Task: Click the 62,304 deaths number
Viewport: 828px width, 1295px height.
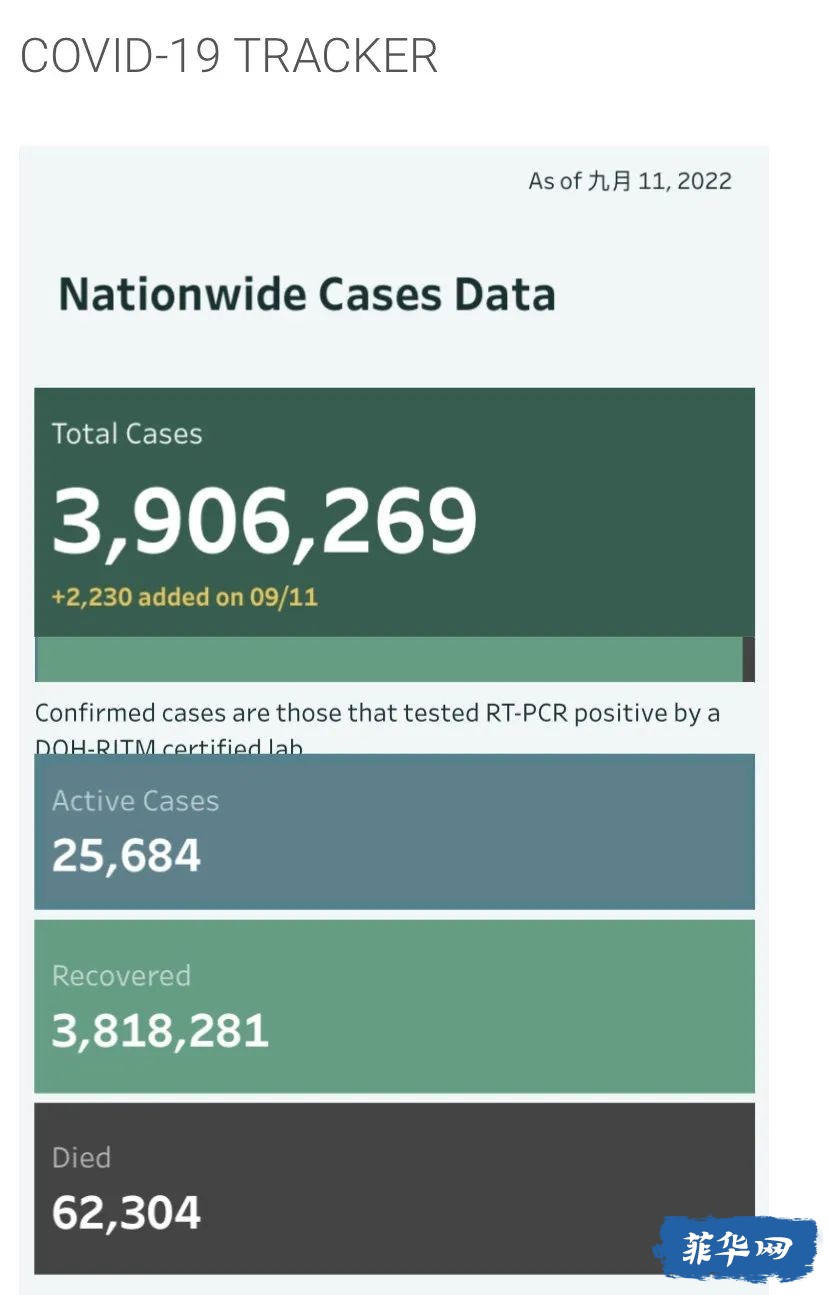Action: click(x=126, y=1213)
